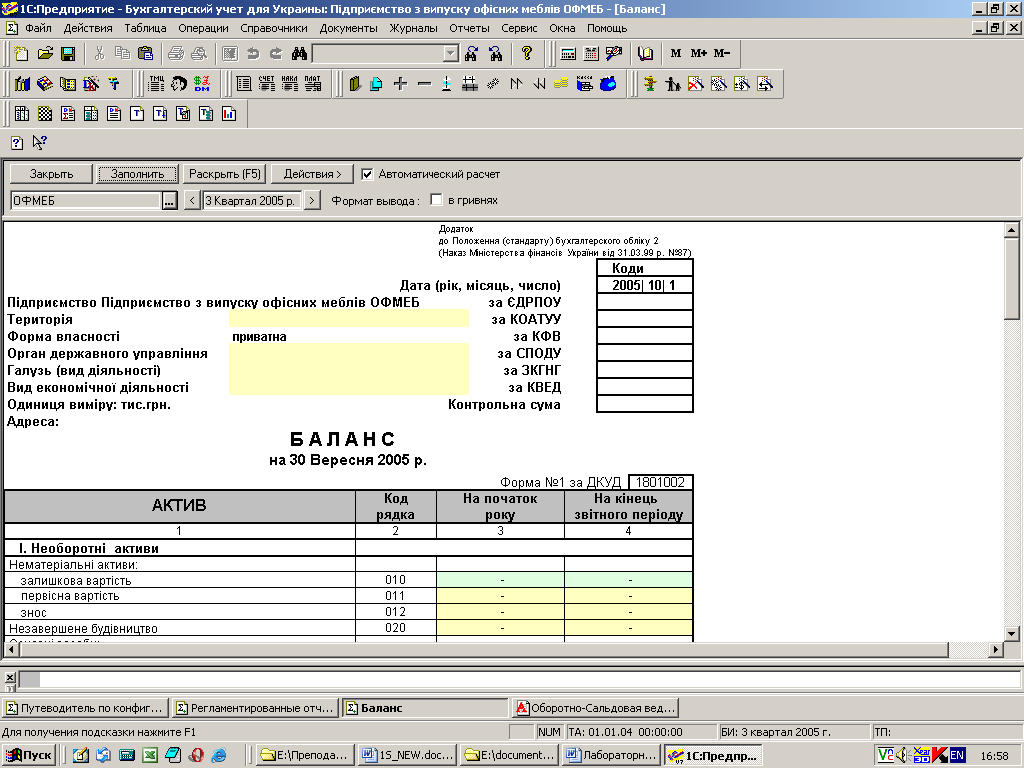
Task: Click the volume speaker tray icon
Action: 903,756
